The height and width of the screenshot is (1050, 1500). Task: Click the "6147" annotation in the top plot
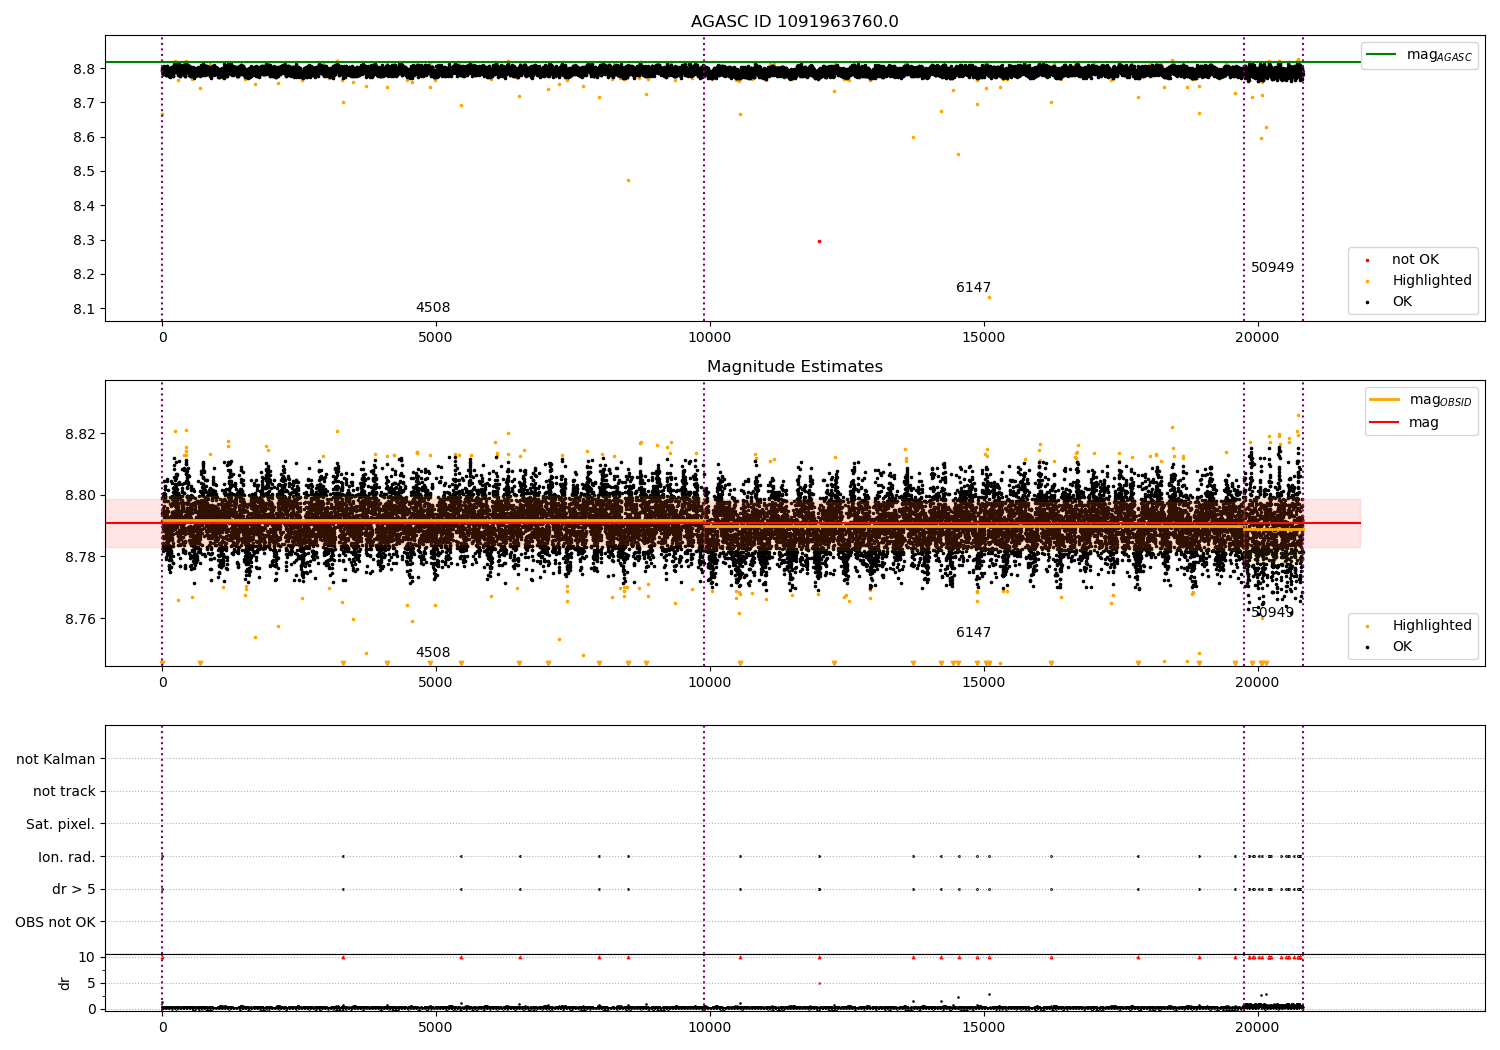click(973, 288)
